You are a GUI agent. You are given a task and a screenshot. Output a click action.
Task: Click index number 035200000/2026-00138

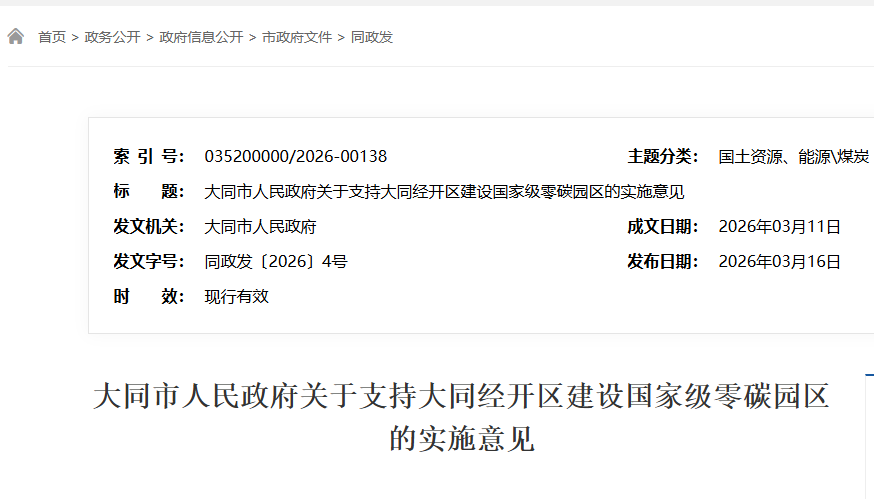point(295,156)
